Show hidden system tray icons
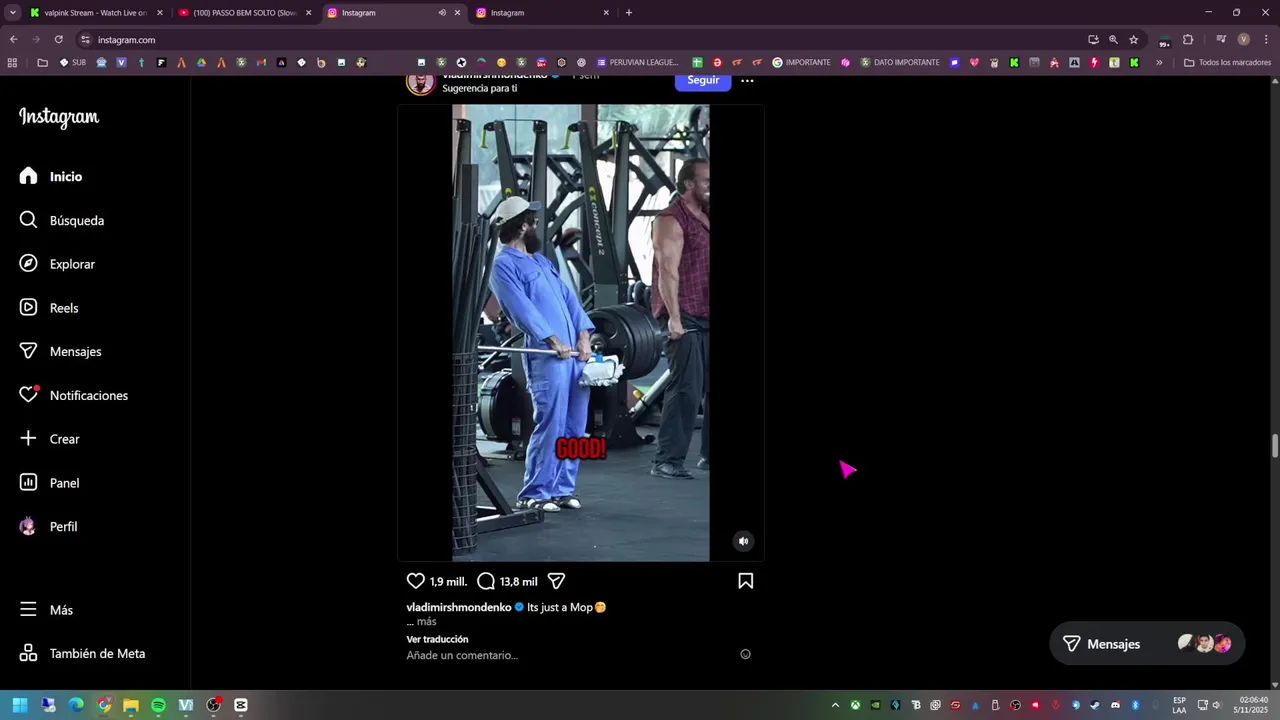 835,705
